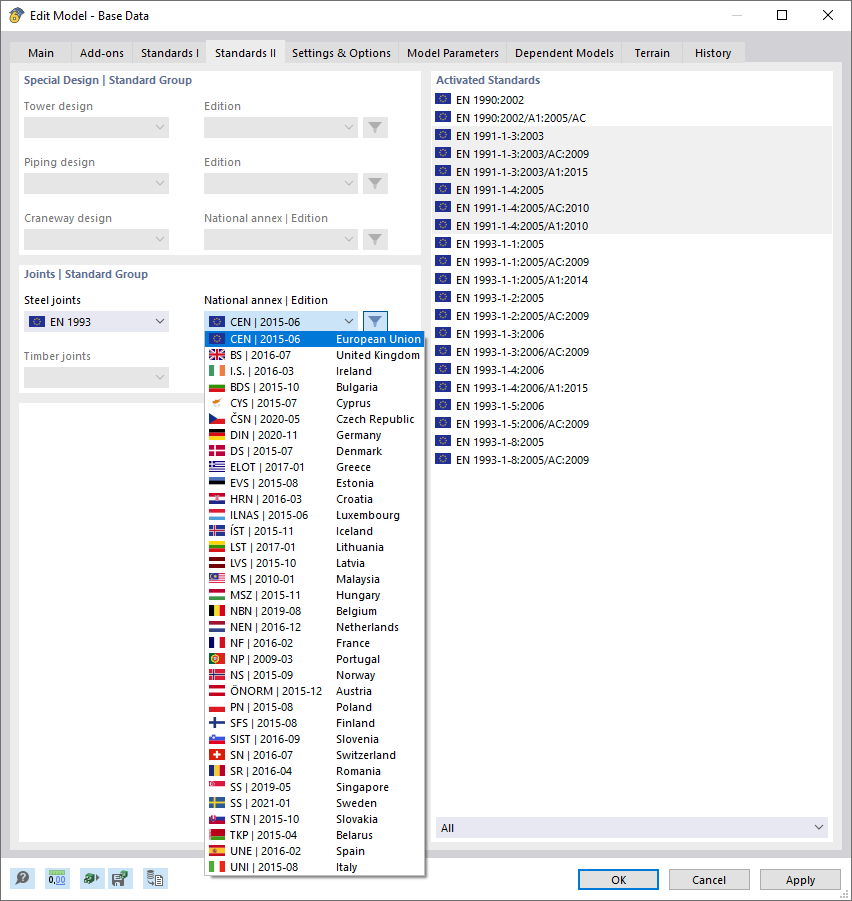Switch to the Dependent Models tab
852x901 pixels.
tap(564, 53)
